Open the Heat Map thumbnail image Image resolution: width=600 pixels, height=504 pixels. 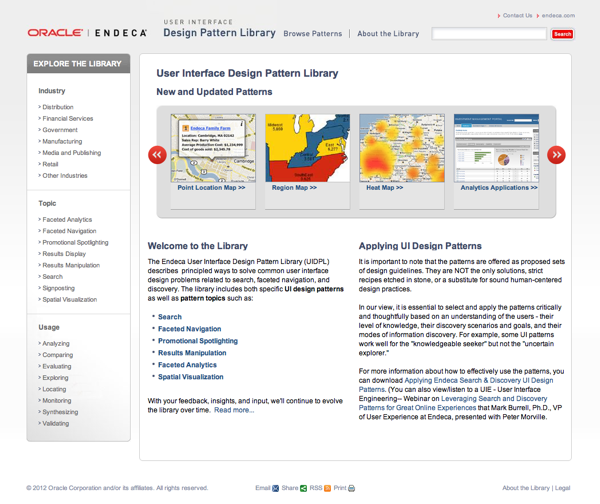pyautogui.click(x=402, y=148)
